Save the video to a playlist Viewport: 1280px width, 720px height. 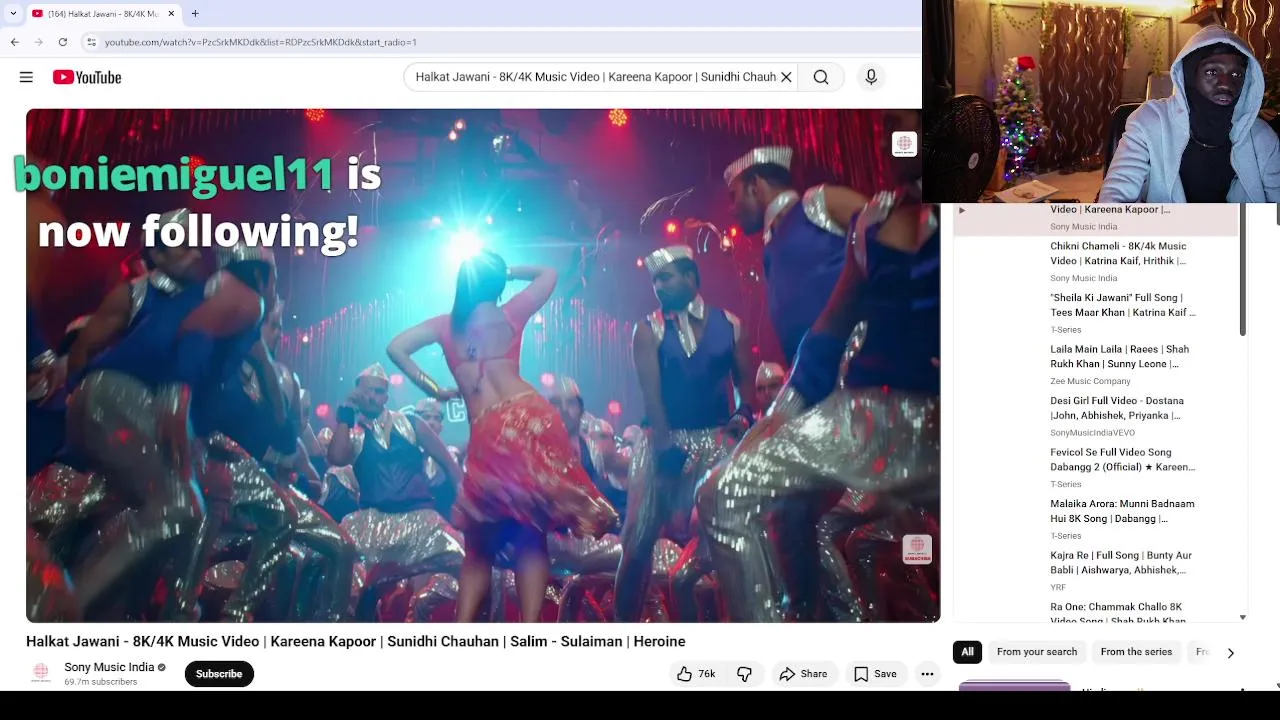[x=874, y=674]
